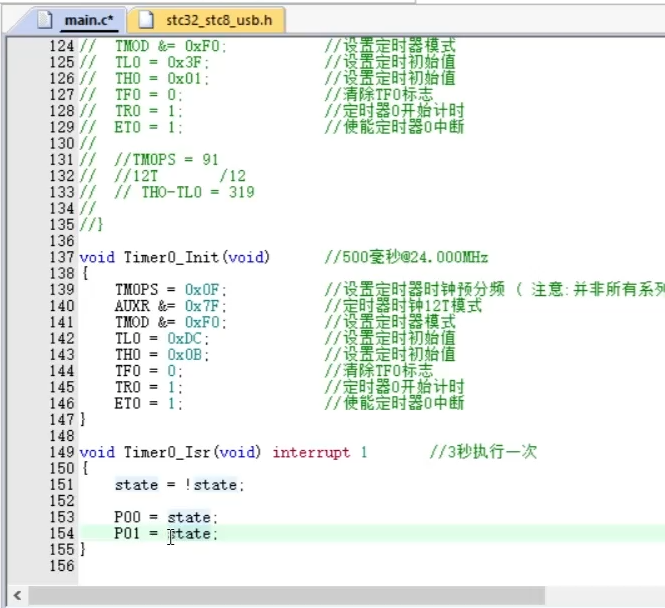Click 'TH0-TL0 = 319' comment on line 133

pos(198,192)
